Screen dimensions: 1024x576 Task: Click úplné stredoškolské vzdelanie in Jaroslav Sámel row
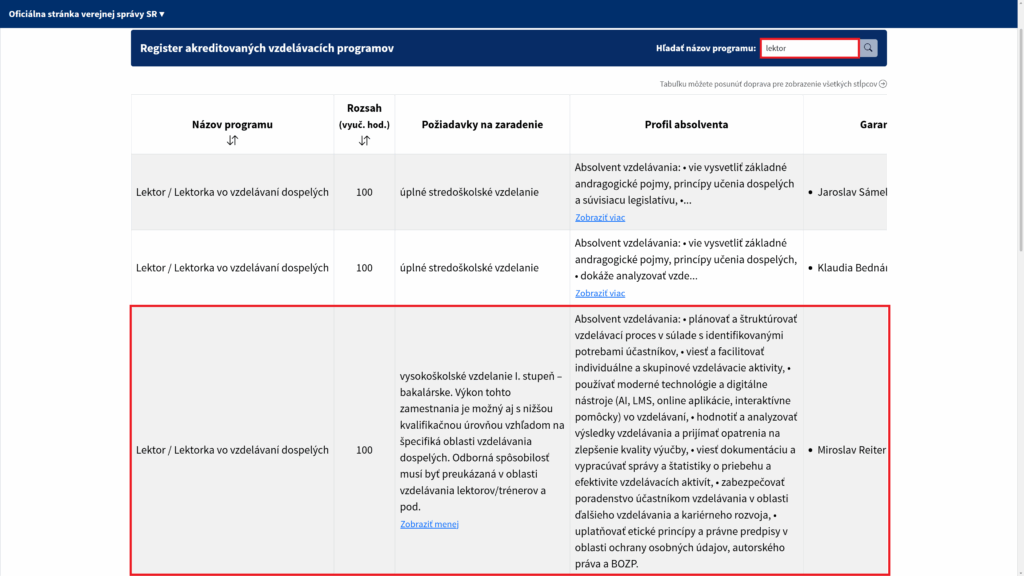[469, 192]
